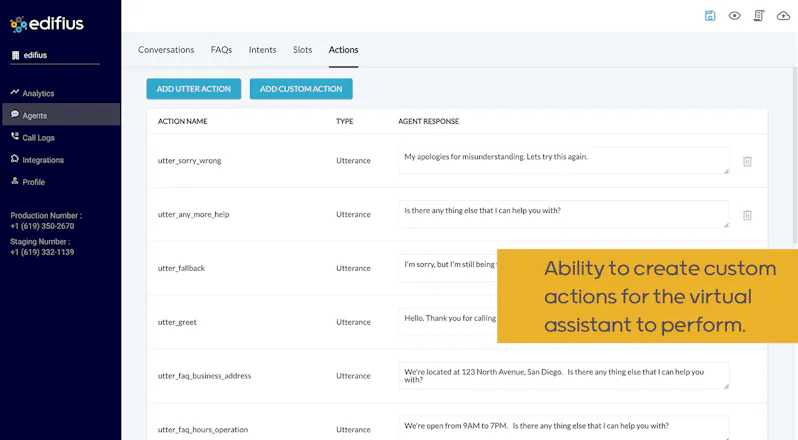Click the page vertical scrollbar
Image resolution: width=798 pixels, height=440 pixels.
pos(795,155)
